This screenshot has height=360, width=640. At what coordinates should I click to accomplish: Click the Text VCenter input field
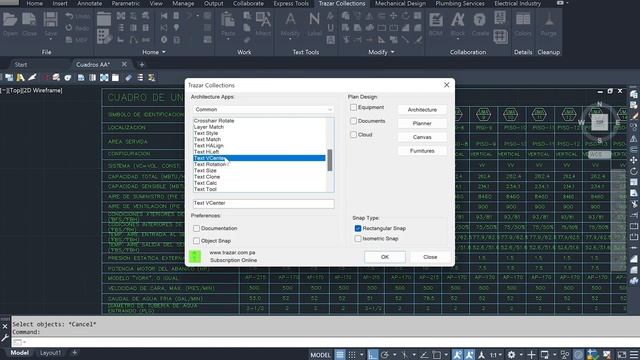[263, 203]
